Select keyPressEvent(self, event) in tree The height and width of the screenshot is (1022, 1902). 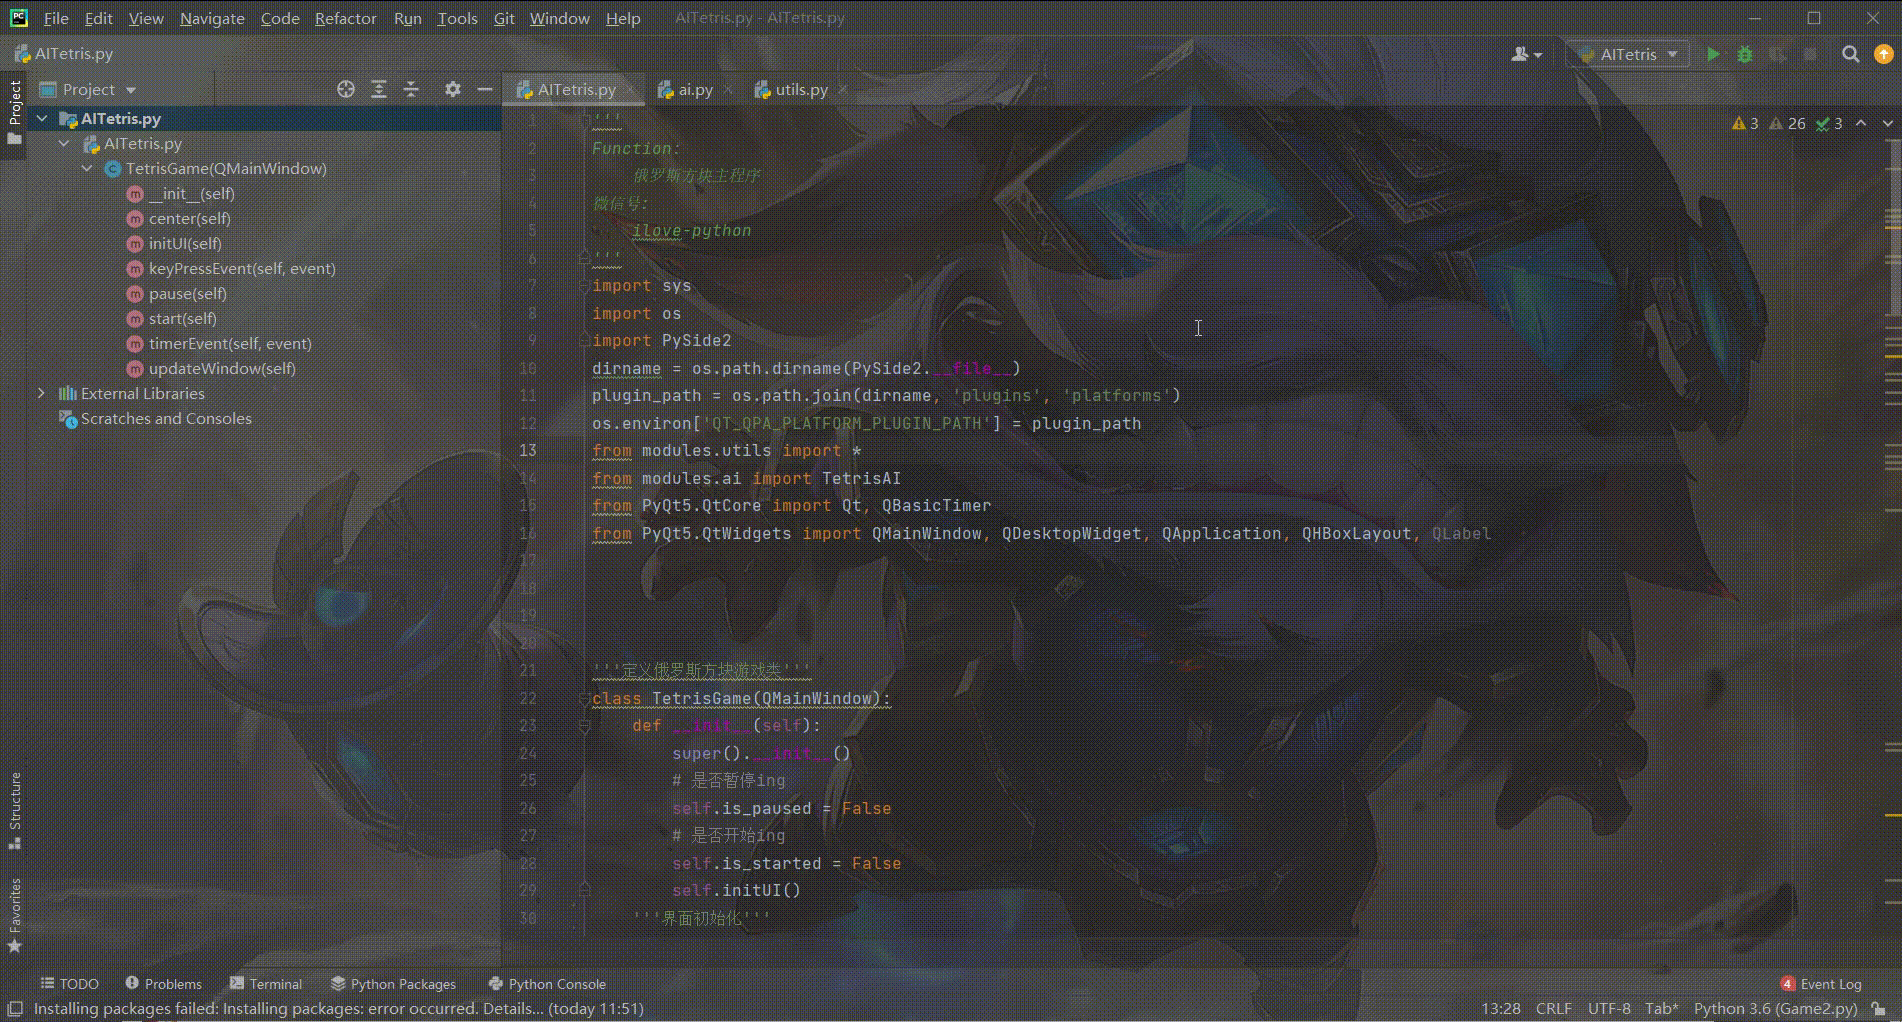(242, 269)
